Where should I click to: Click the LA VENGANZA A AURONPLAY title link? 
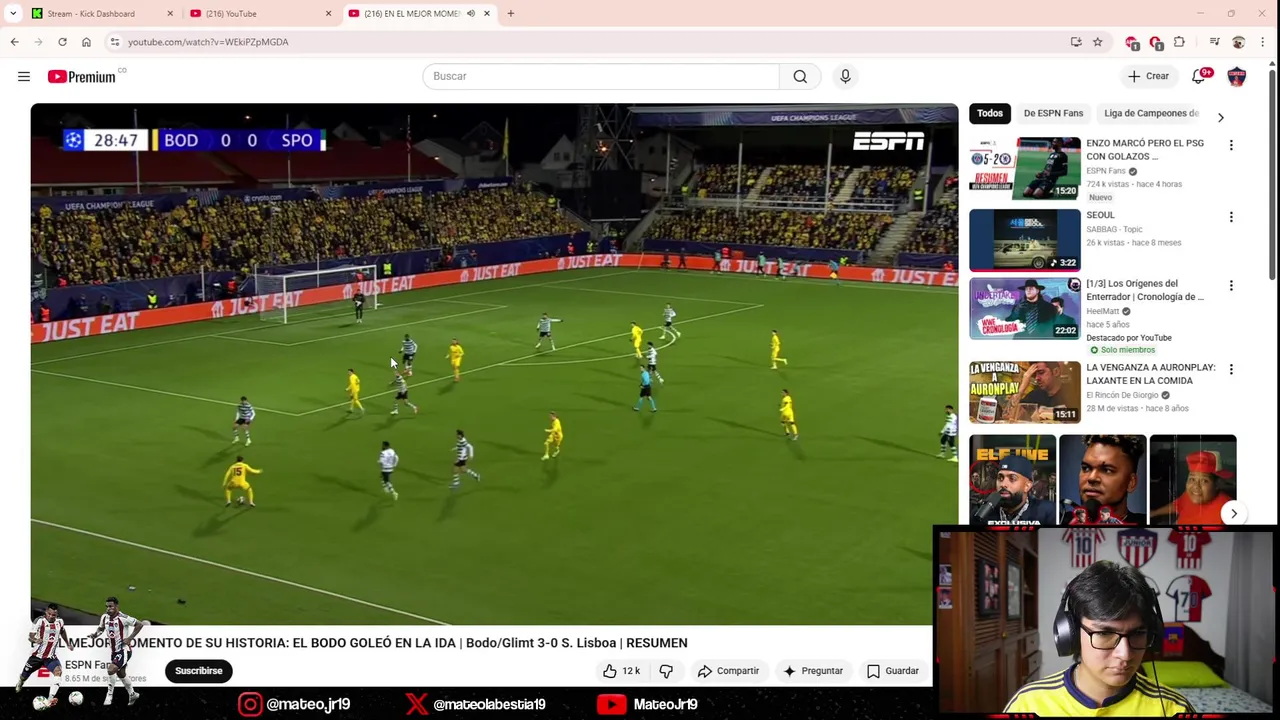click(x=1151, y=374)
